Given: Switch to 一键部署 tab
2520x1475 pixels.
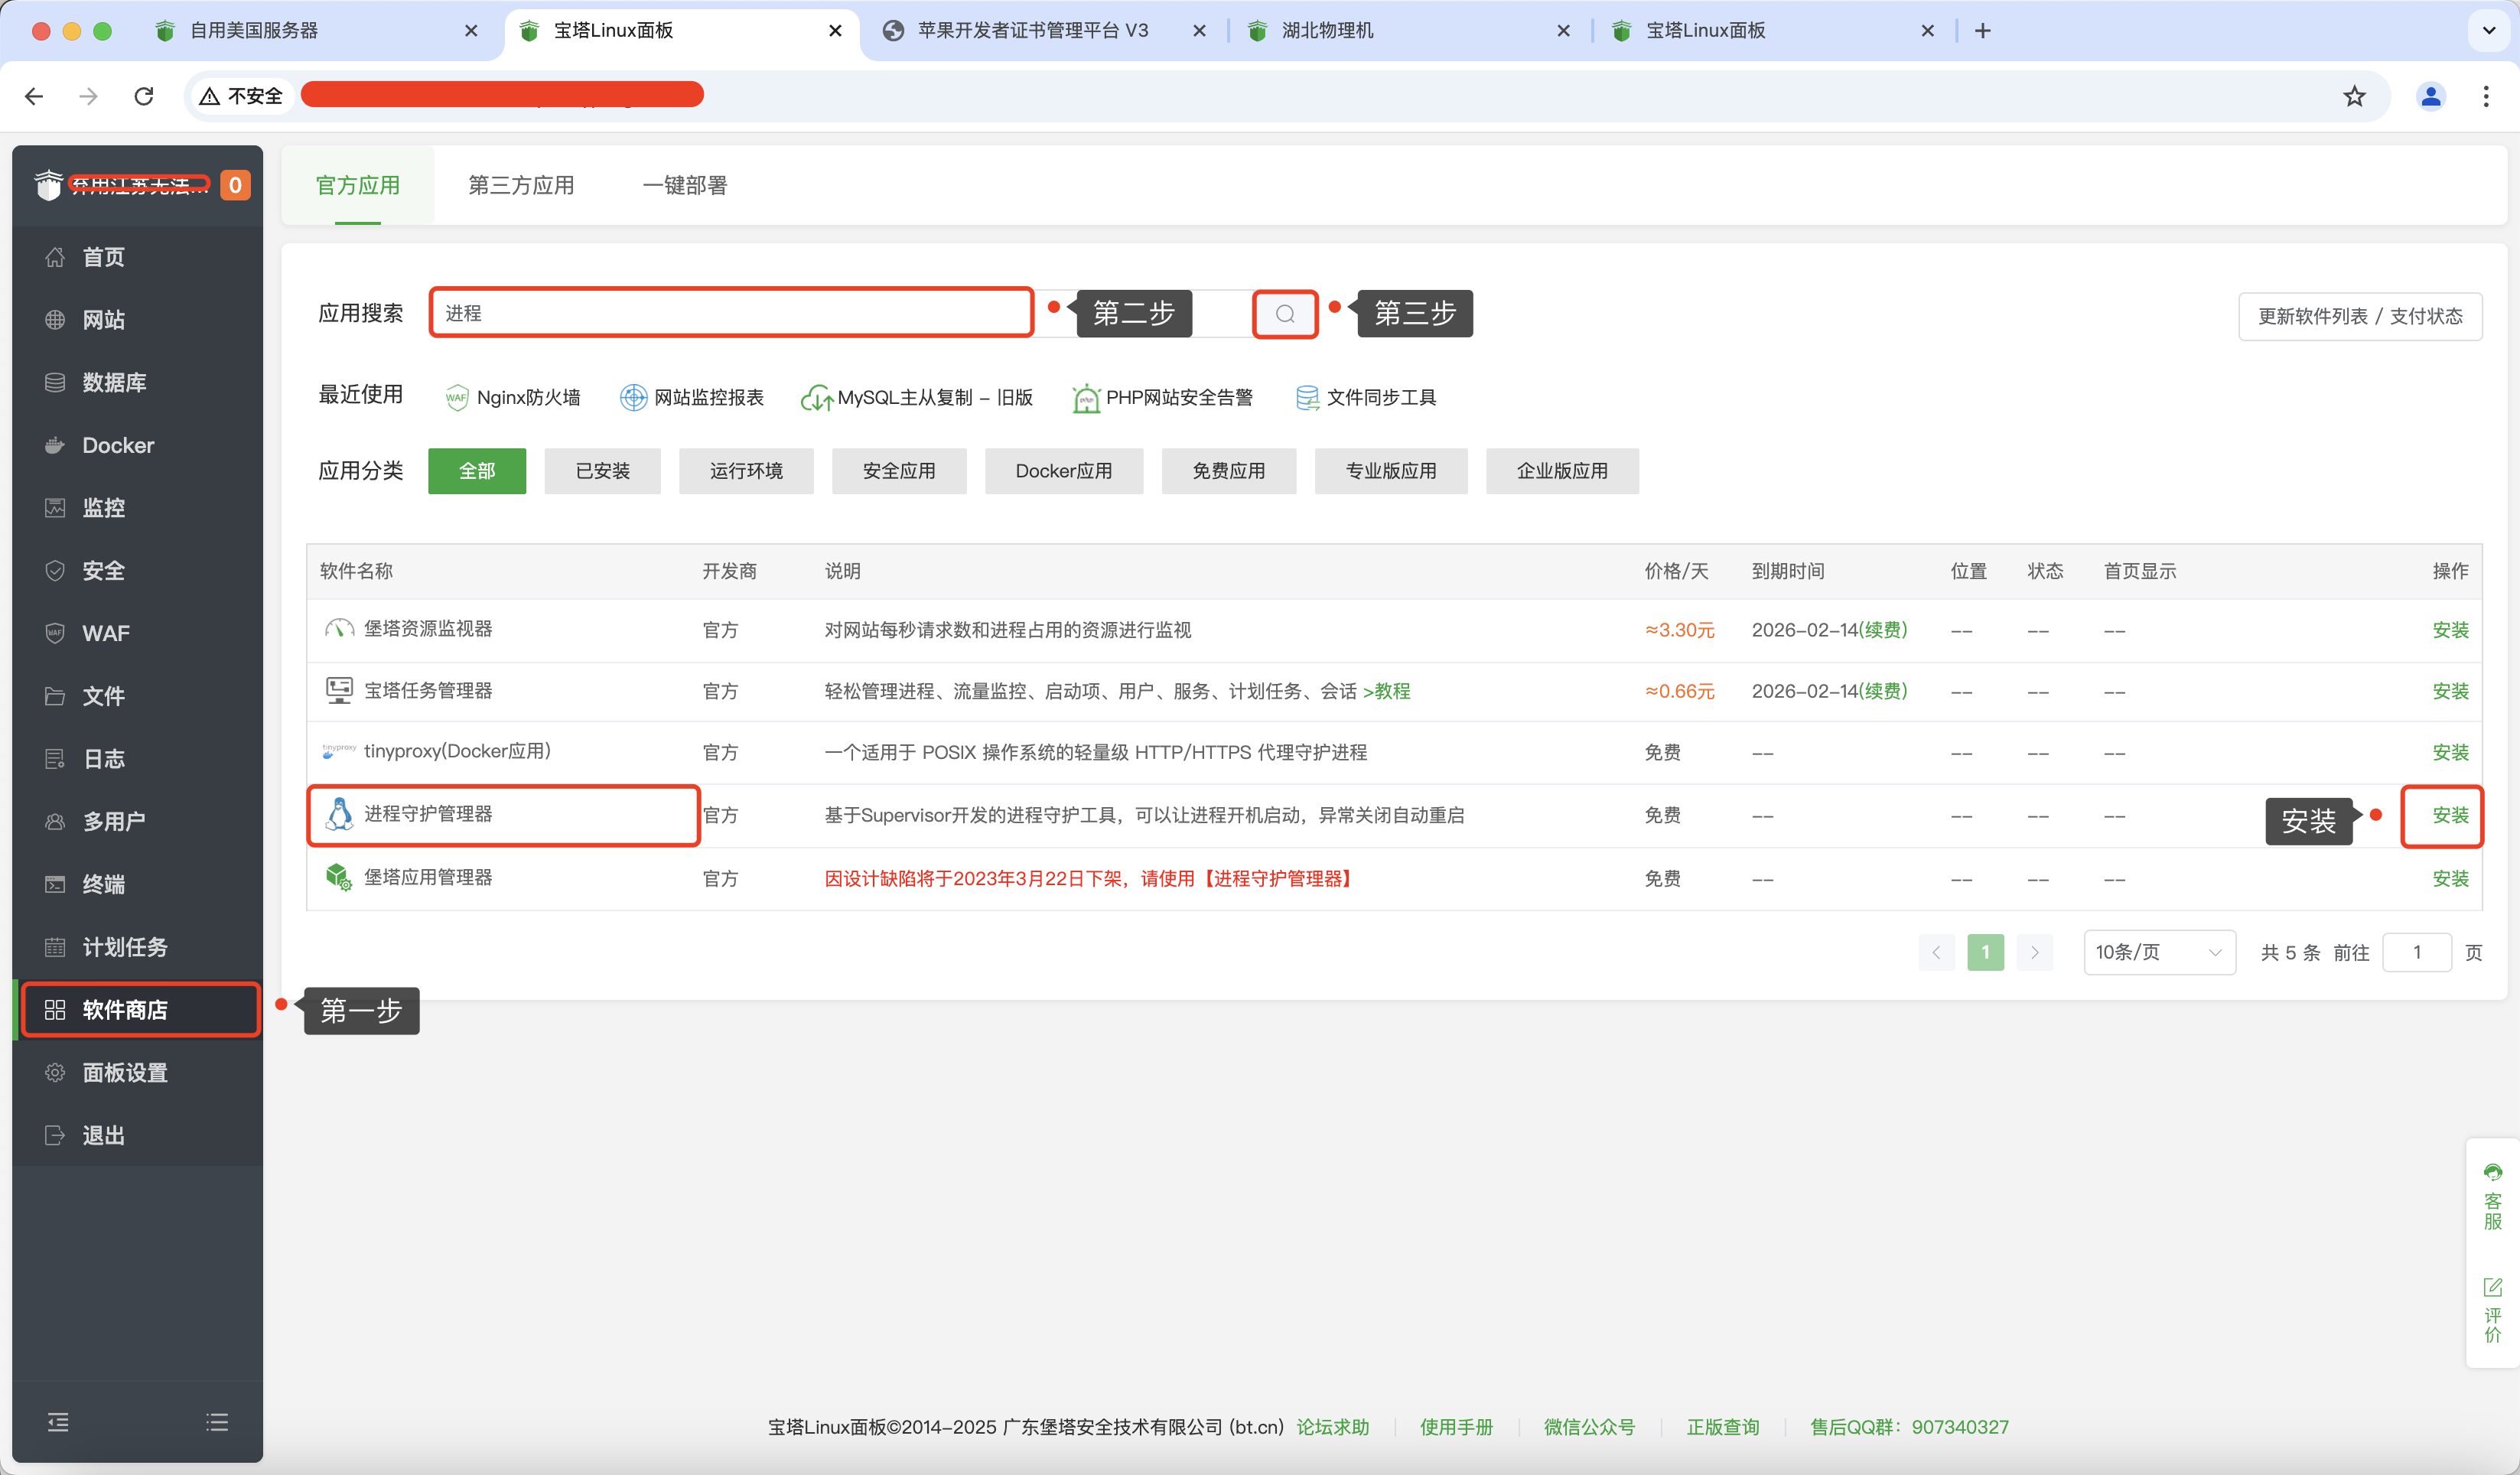Looking at the screenshot, I should coord(685,185).
